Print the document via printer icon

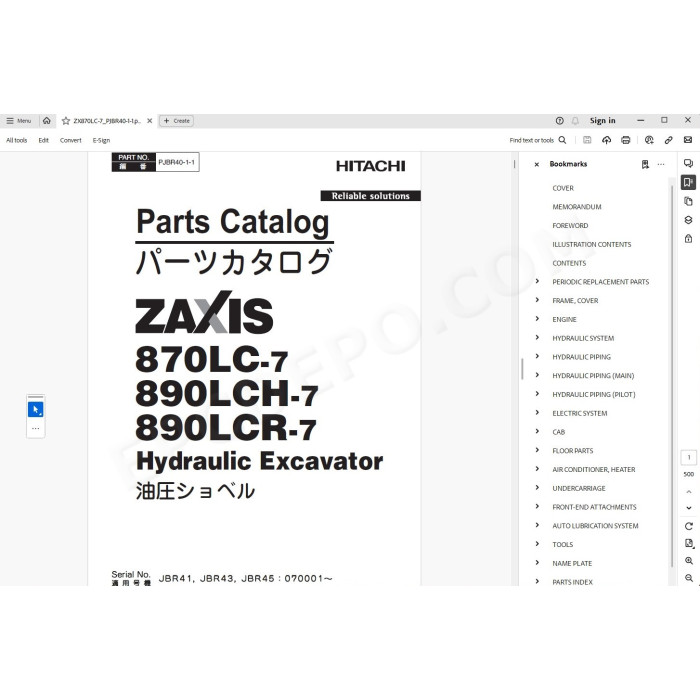625,140
